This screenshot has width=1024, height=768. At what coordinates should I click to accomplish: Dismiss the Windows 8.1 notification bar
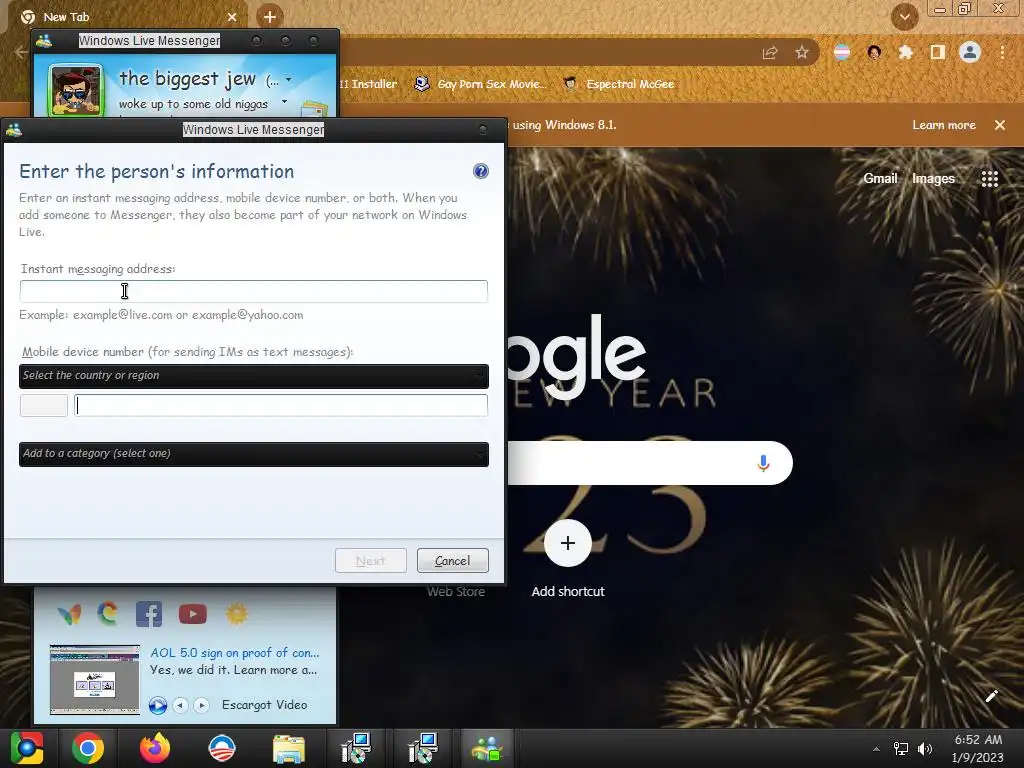1000,125
